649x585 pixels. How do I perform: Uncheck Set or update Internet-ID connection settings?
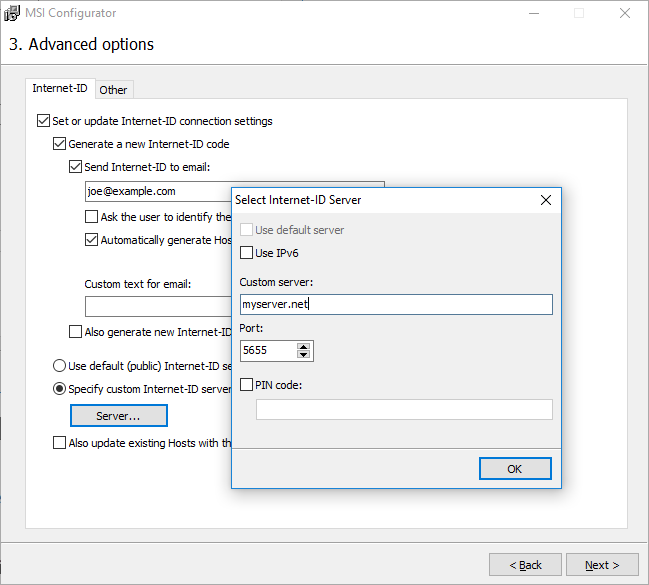point(43,121)
